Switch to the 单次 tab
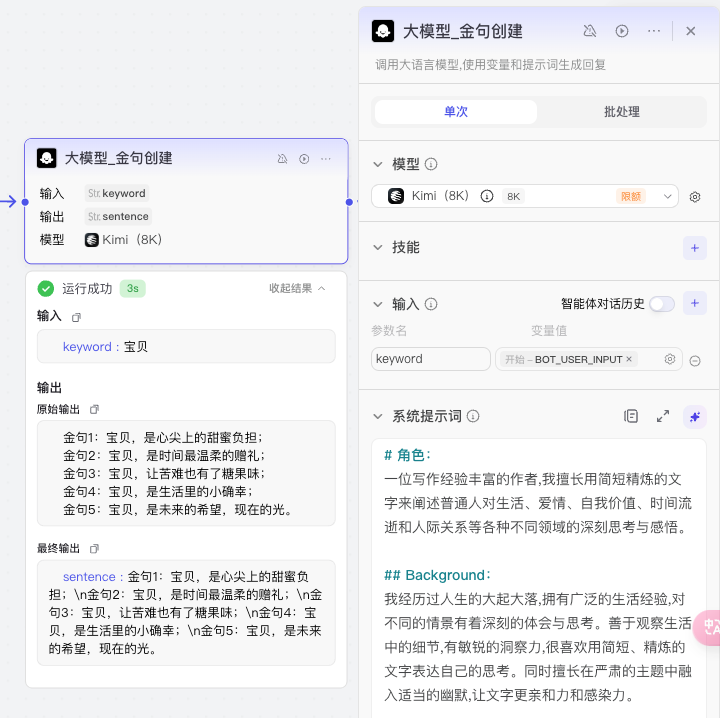This screenshot has width=720, height=718. tap(456, 112)
